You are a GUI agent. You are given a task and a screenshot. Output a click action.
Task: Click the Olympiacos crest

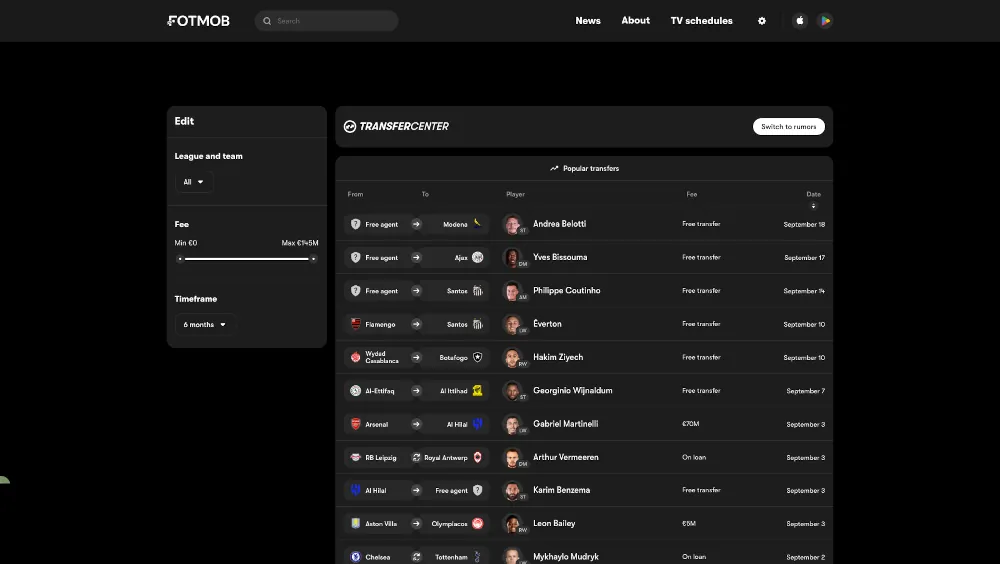pyautogui.click(x=478, y=523)
